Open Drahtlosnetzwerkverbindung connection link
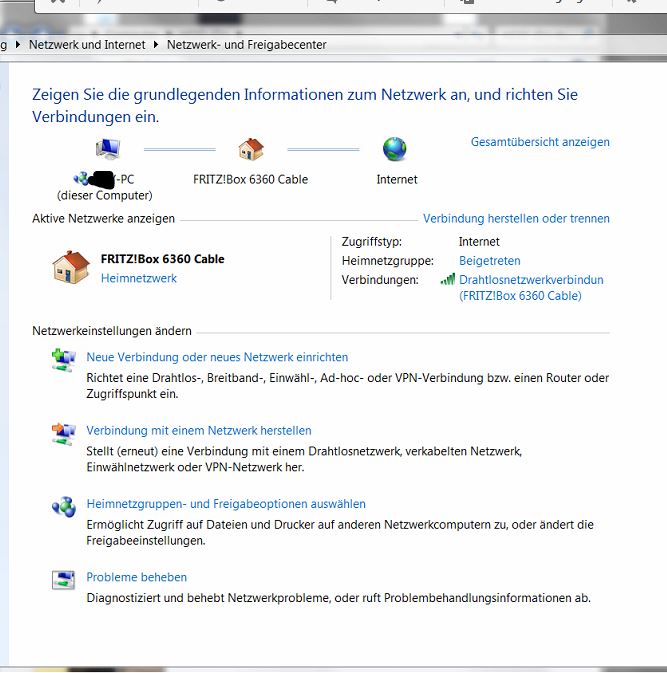Screen dimensions: 667x673 pos(531,288)
